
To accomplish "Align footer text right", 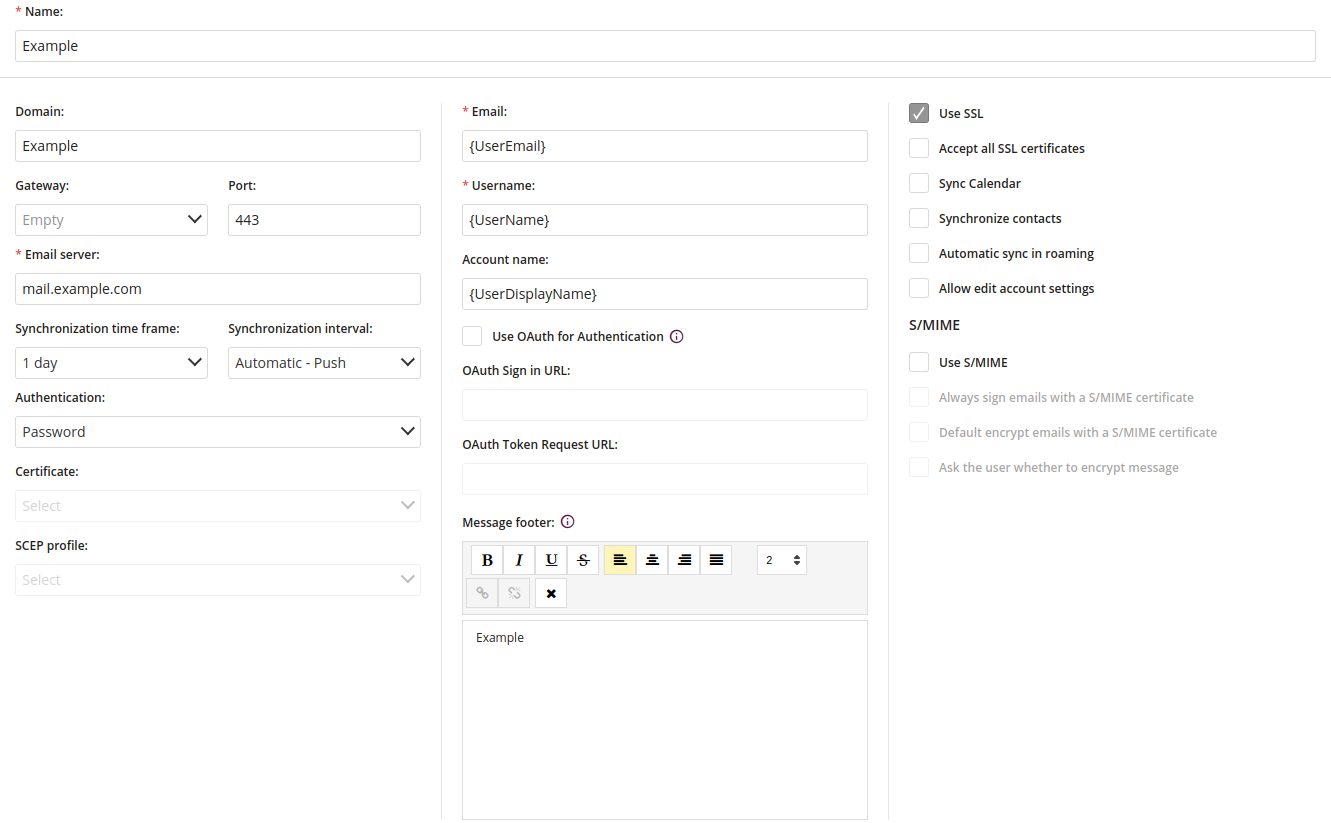I will 684,560.
